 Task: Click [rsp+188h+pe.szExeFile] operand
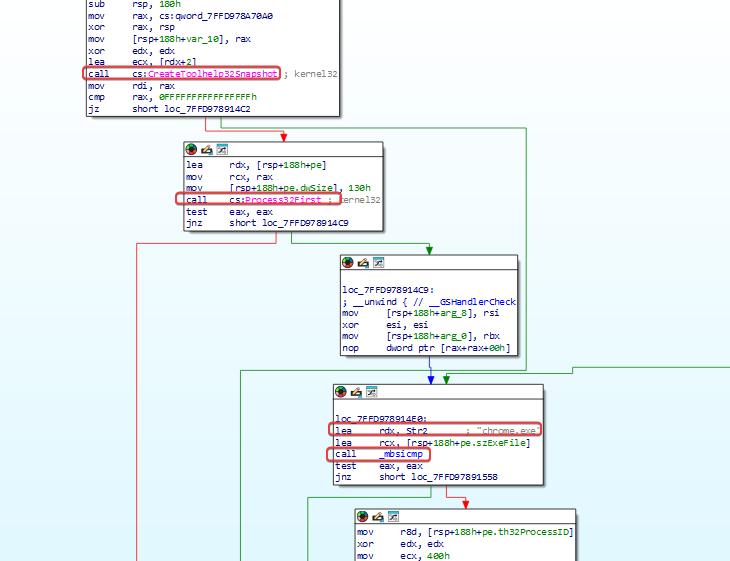(x=468, y=443)
